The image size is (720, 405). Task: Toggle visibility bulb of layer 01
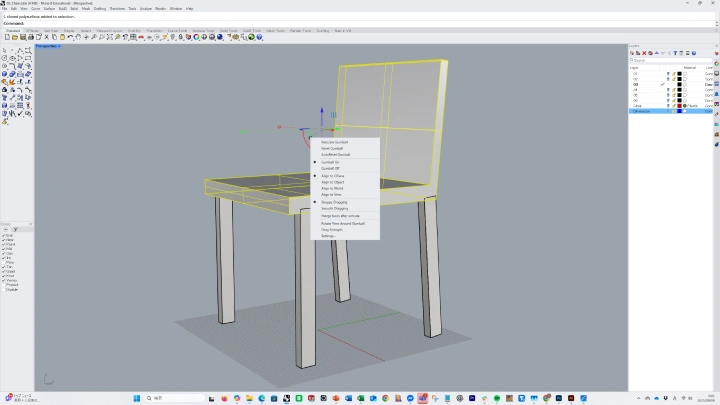click(668, 73)
